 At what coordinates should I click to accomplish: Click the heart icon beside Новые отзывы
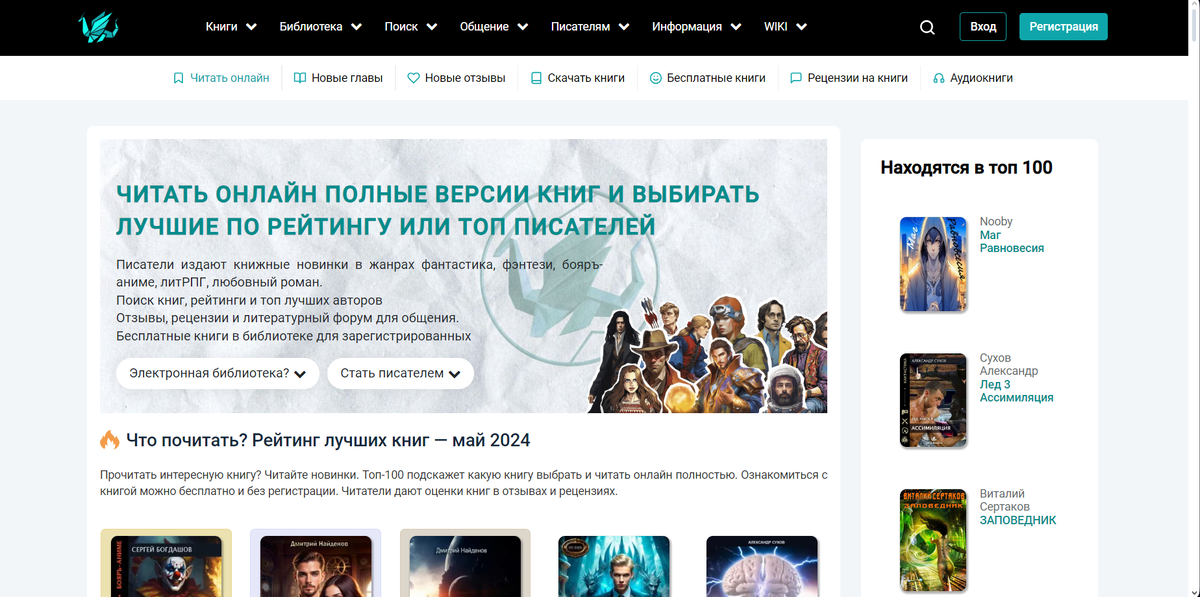(414, 78)
